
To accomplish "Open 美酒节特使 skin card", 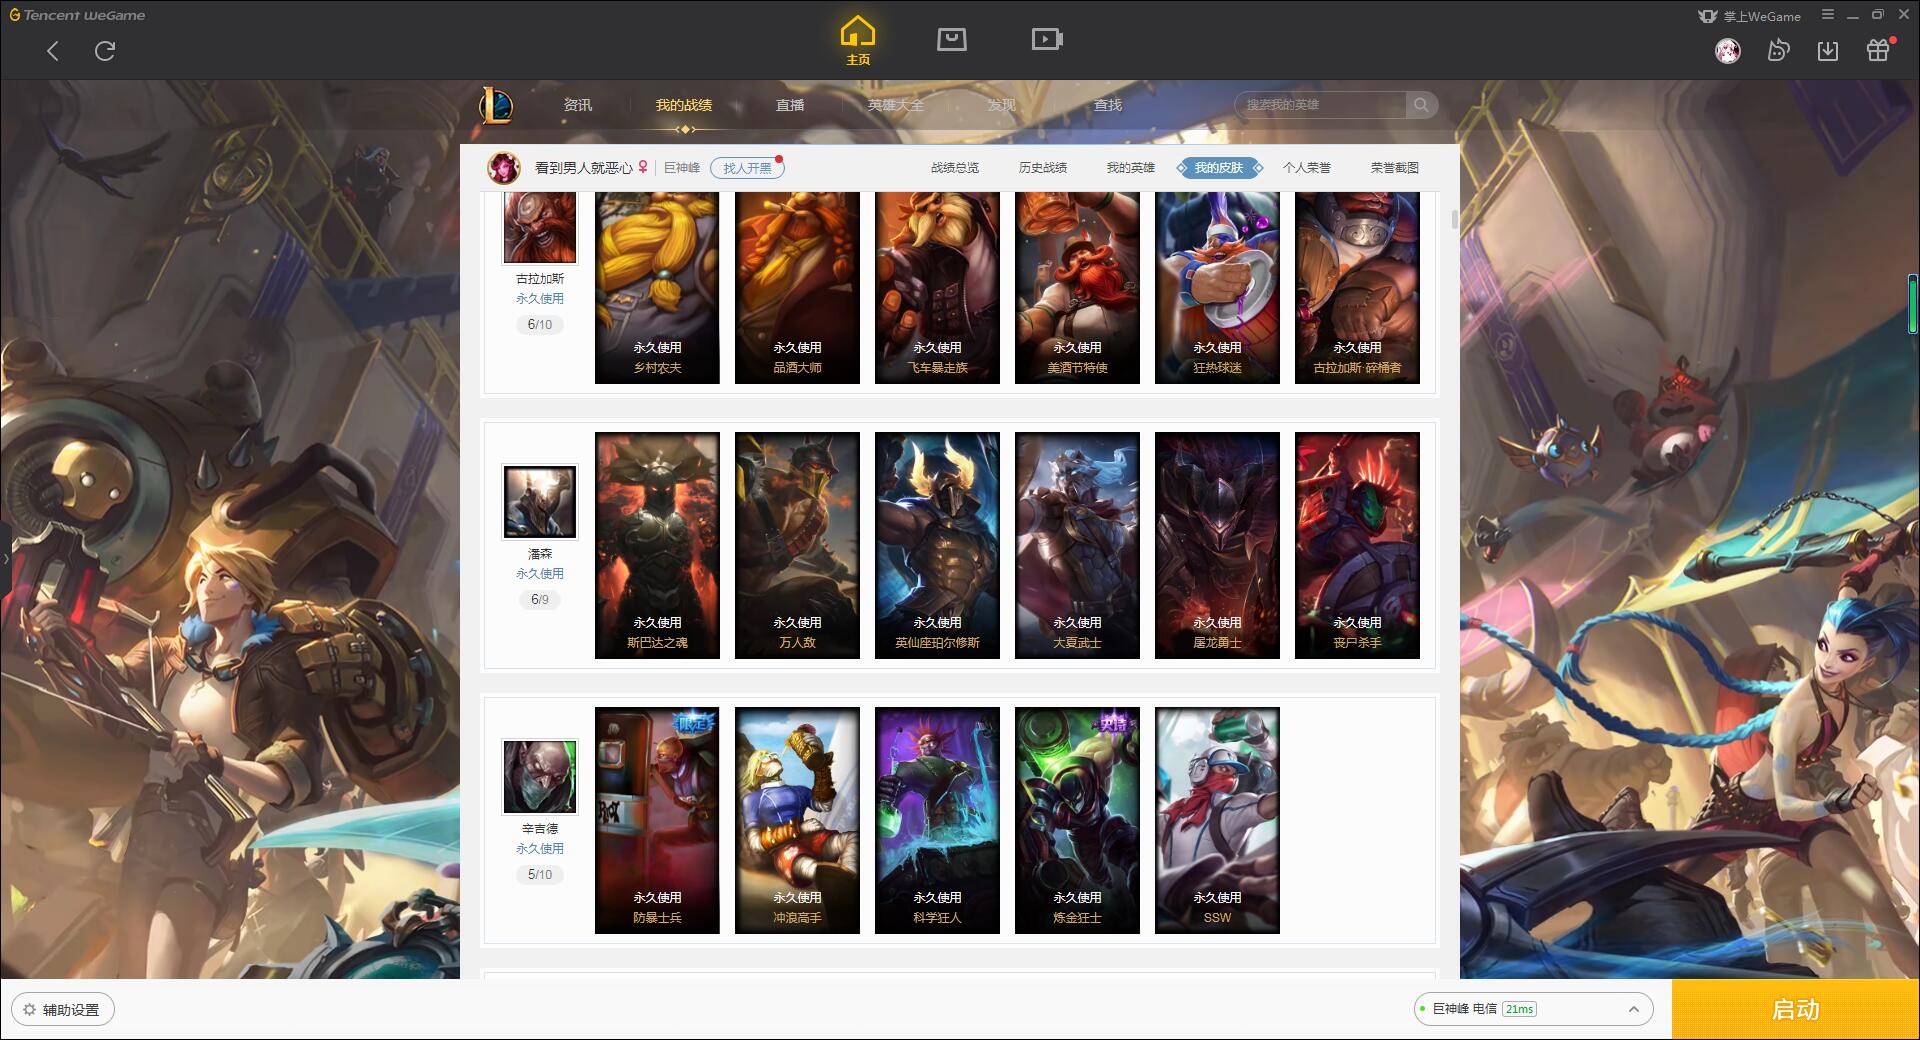I will (x=1077, y=288).
